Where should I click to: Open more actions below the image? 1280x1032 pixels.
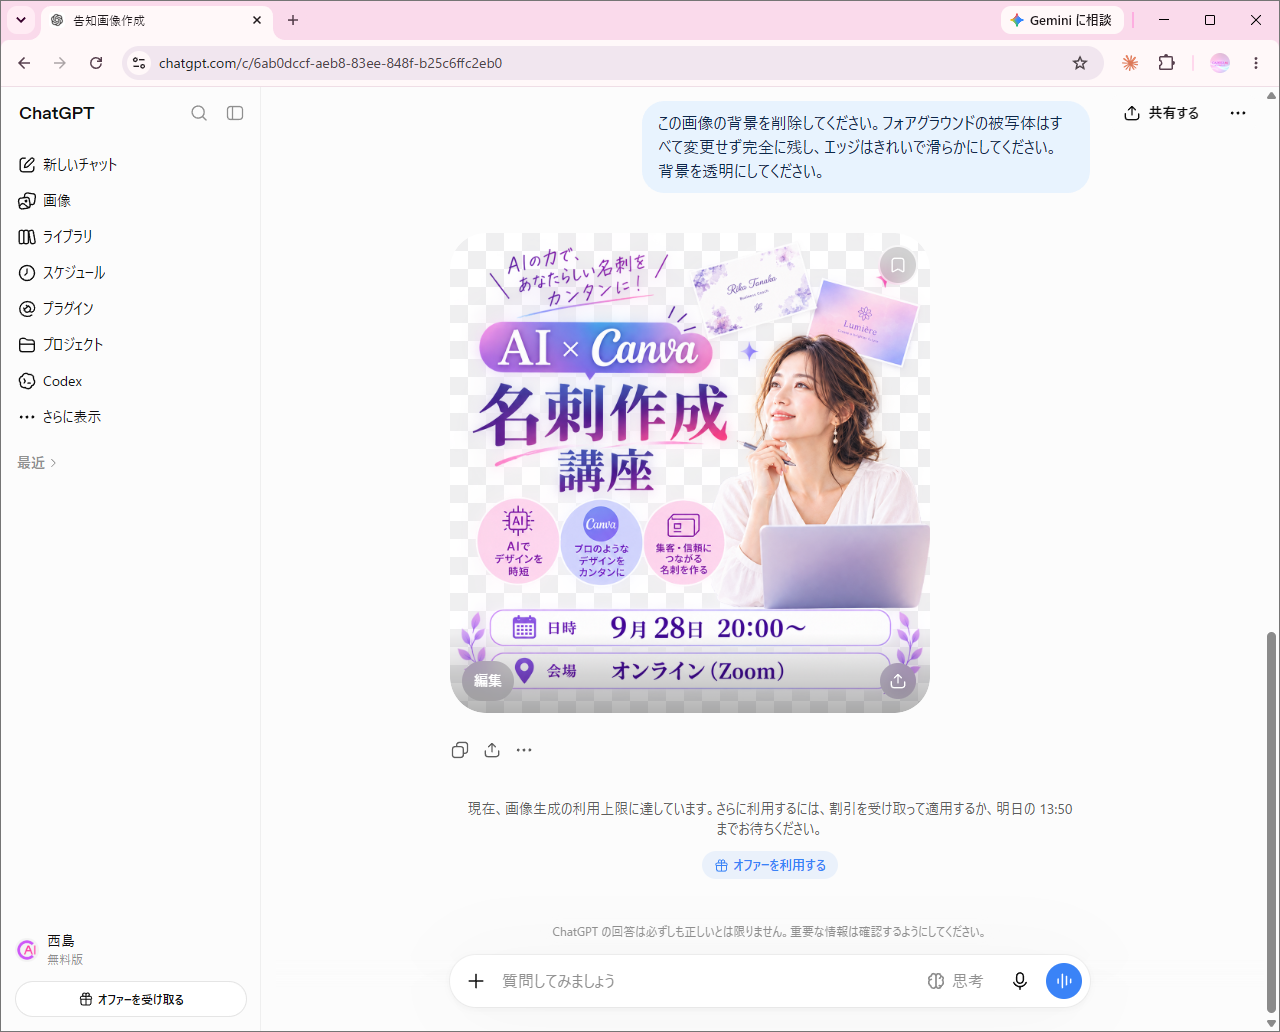(x=524, y=750)
